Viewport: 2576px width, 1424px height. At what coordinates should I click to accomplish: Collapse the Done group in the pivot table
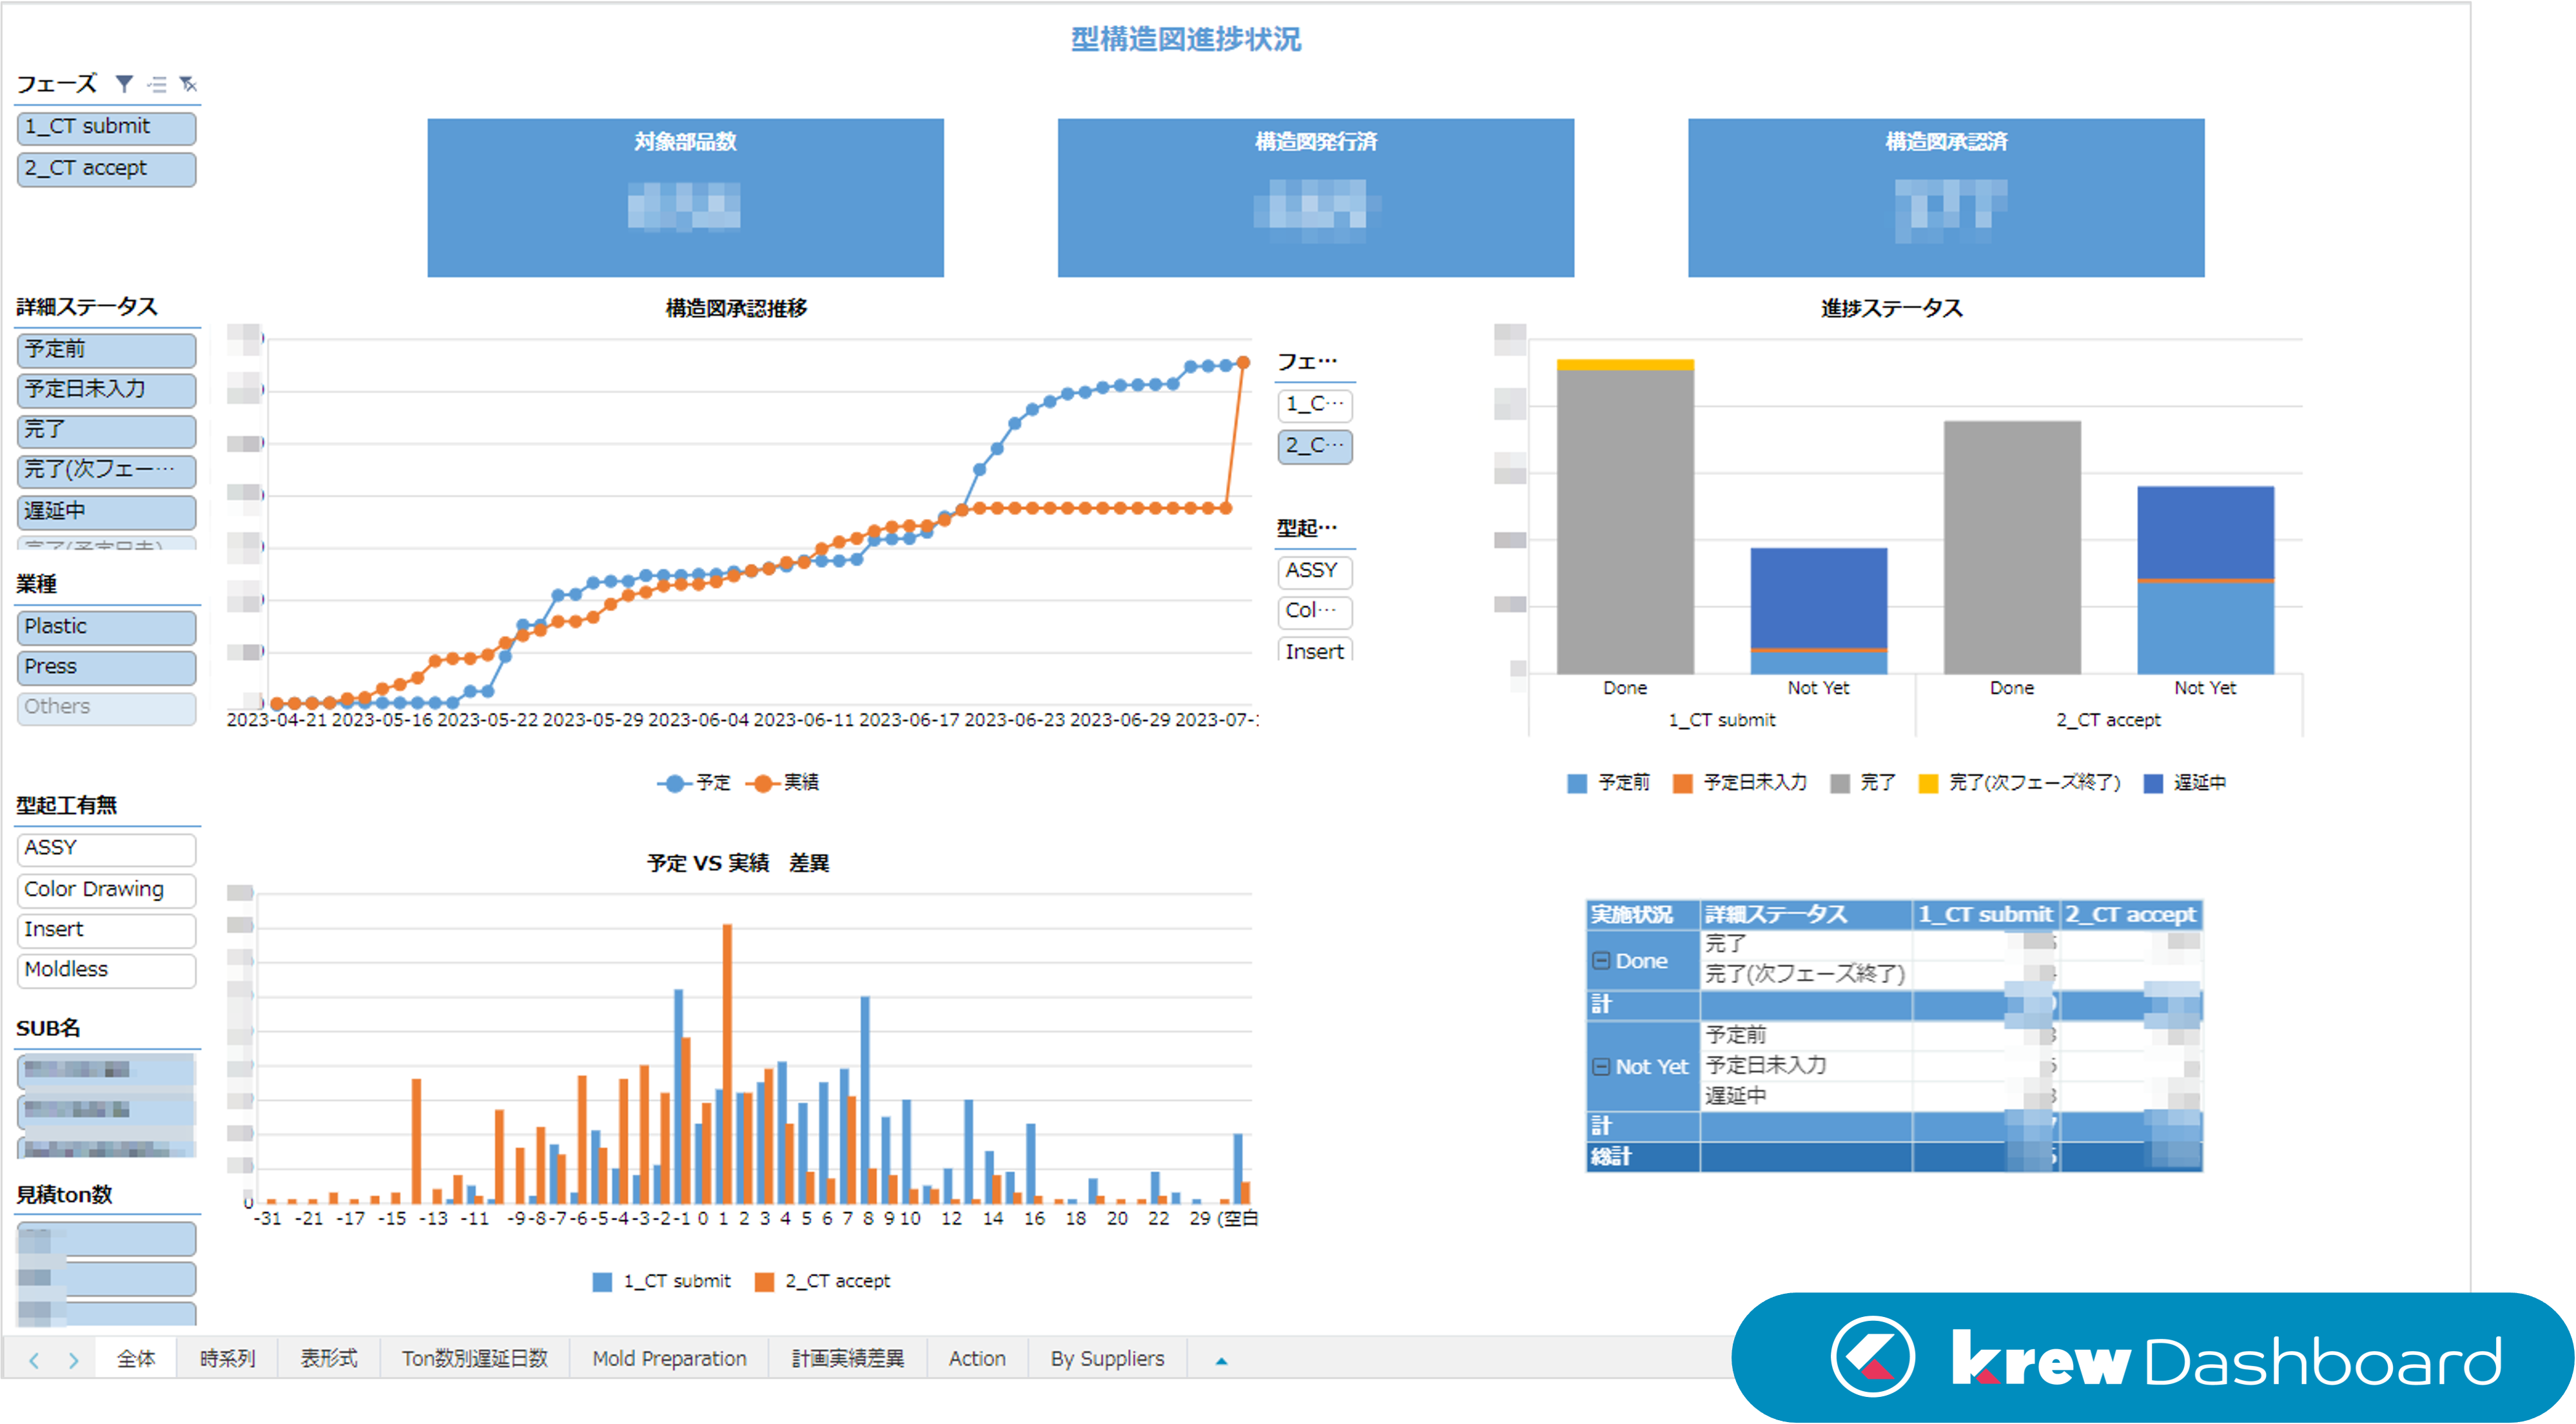tap(1601, 961)
